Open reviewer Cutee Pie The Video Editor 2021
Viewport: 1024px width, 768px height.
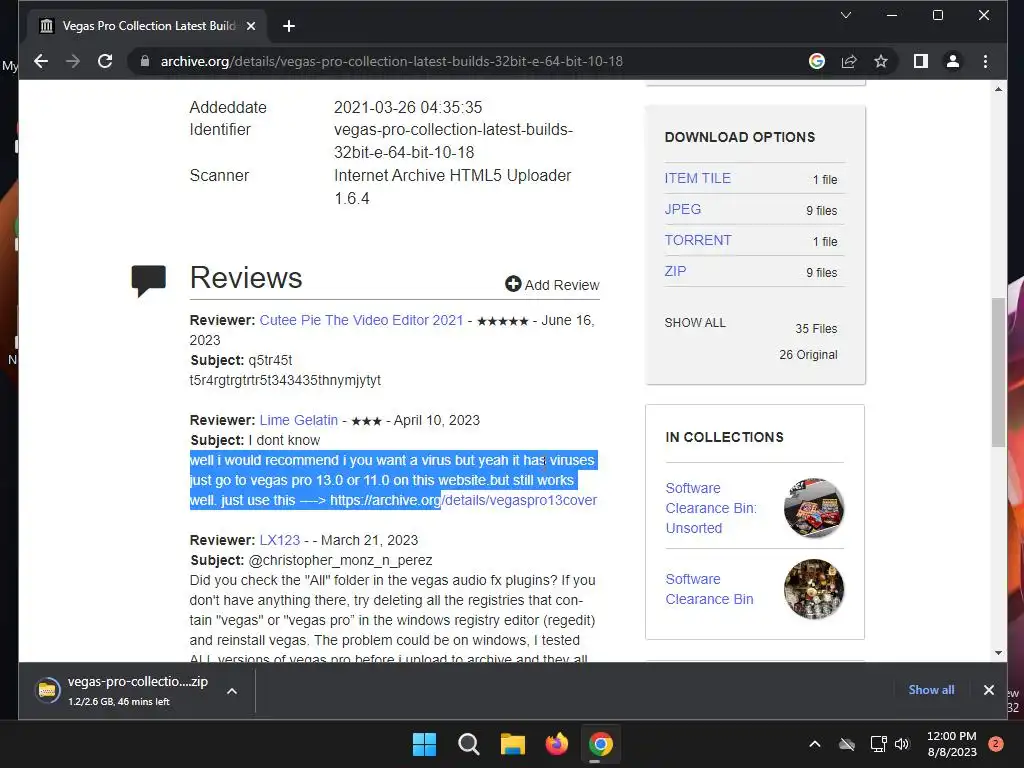click(361, 320)
